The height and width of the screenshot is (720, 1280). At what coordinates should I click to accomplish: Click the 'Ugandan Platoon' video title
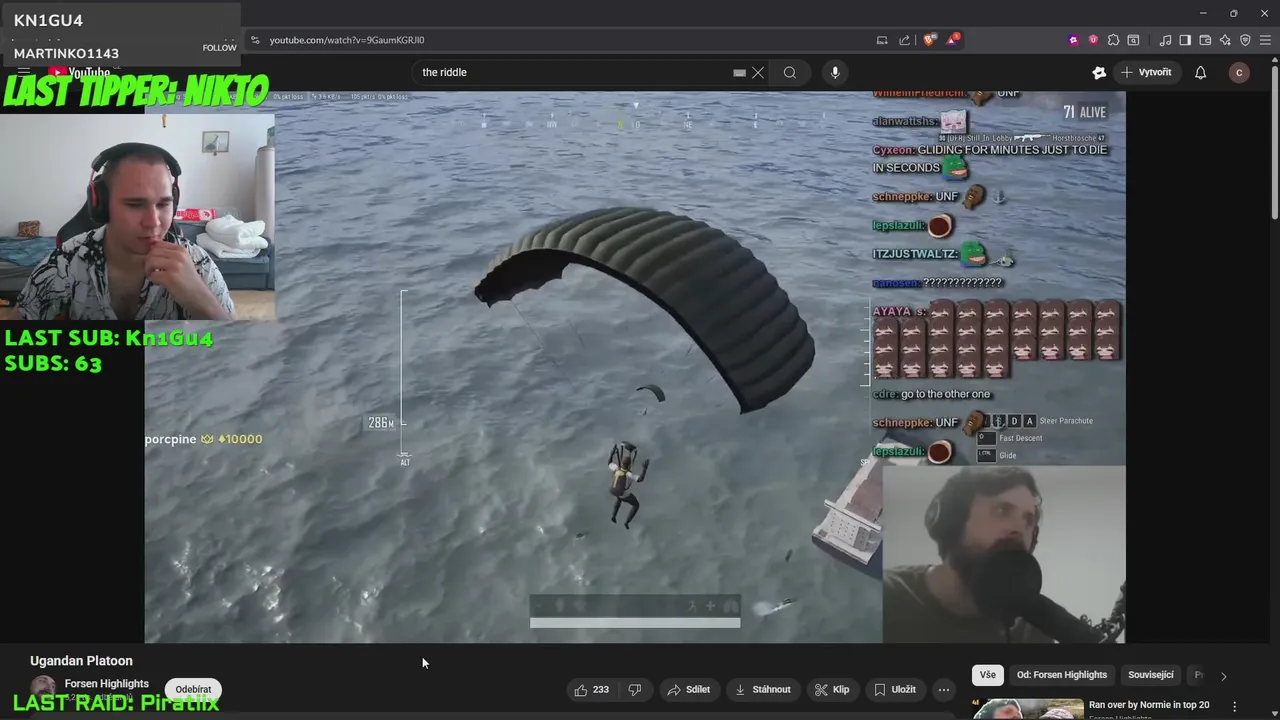[81, 661]
